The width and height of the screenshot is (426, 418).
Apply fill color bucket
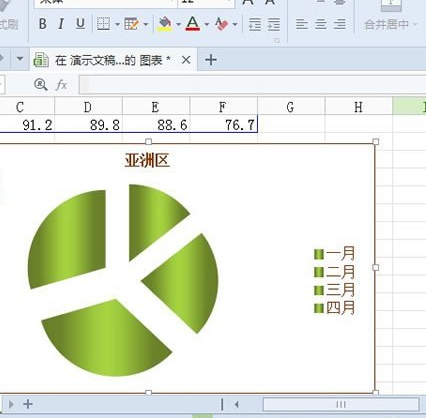tap(165, 24)
